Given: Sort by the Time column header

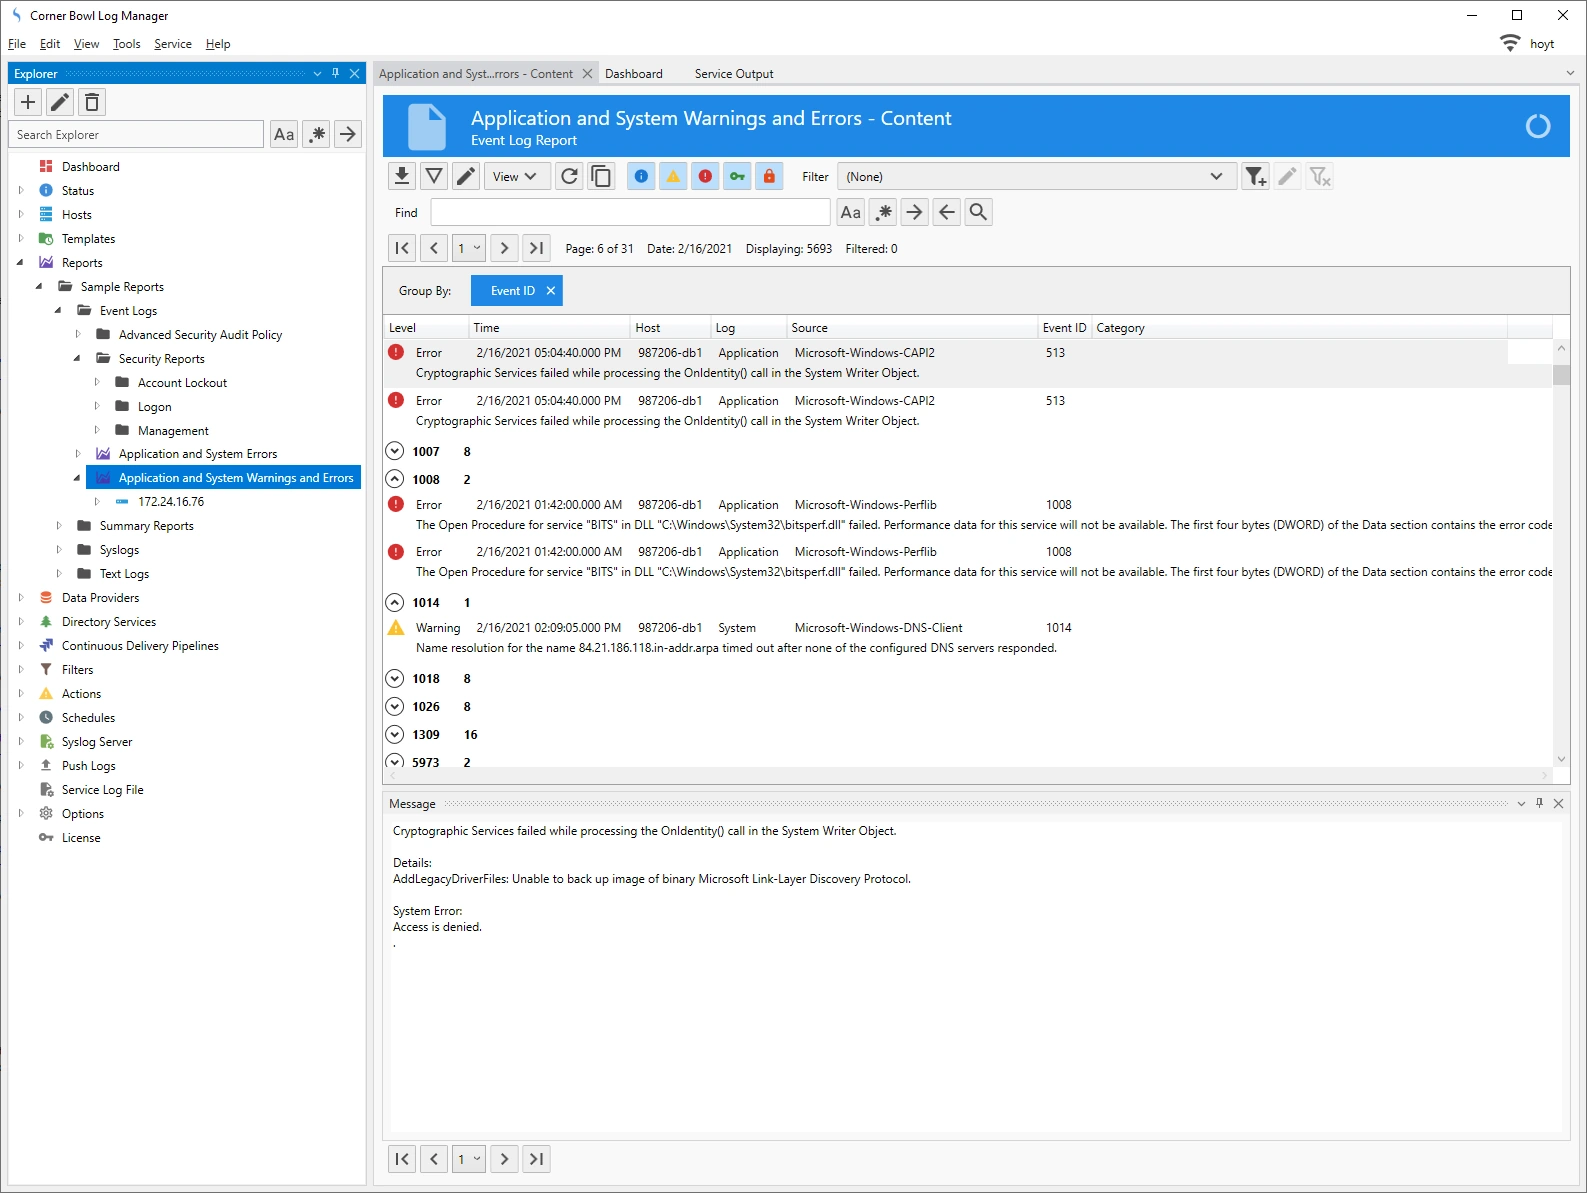Looking at the screenshot, I should tap(549, 328).
